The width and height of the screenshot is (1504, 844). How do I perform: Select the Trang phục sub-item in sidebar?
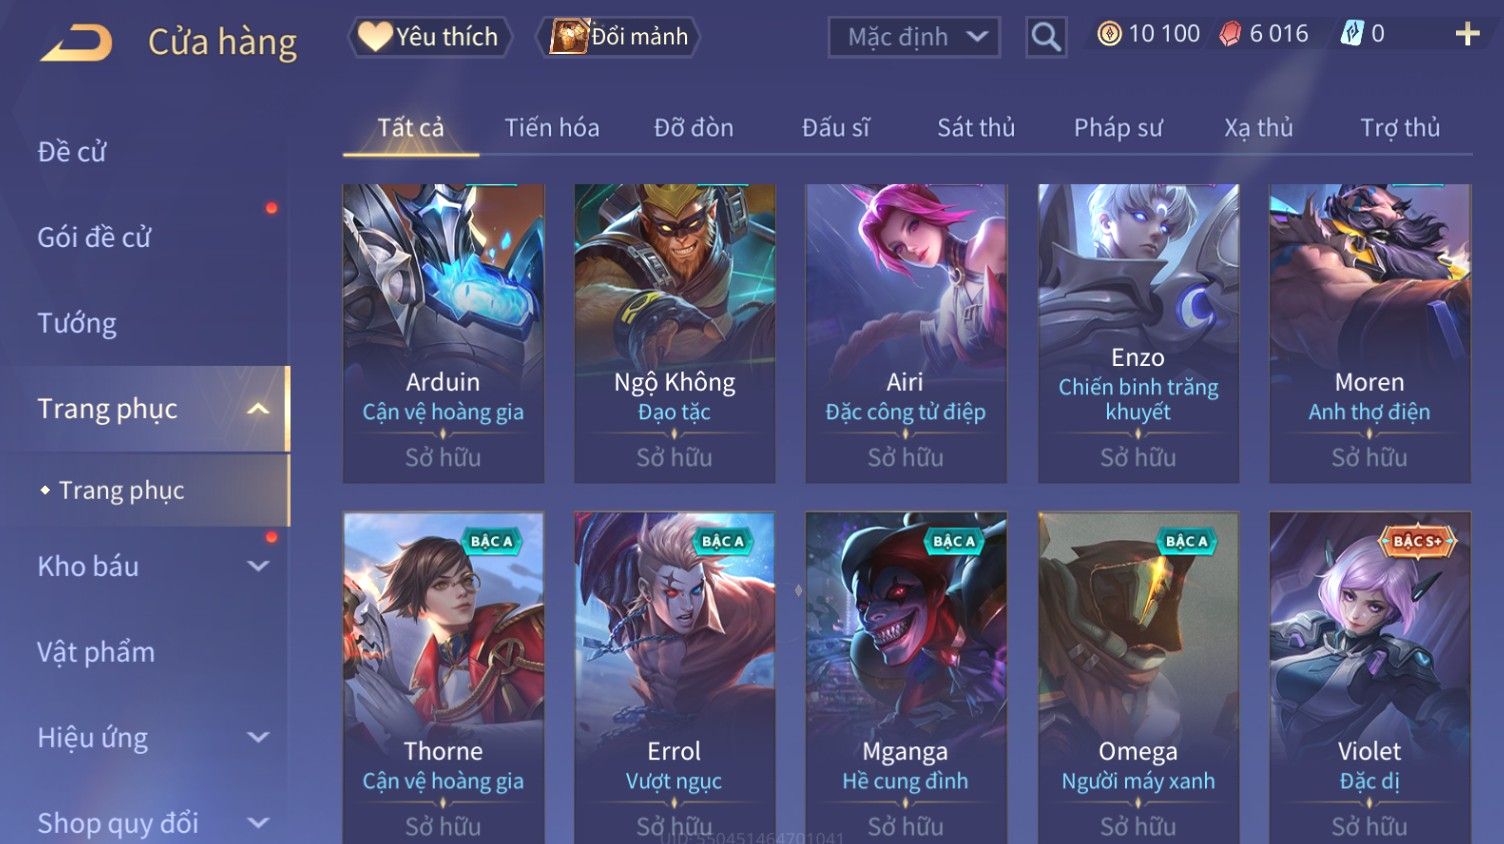point(122,490)
